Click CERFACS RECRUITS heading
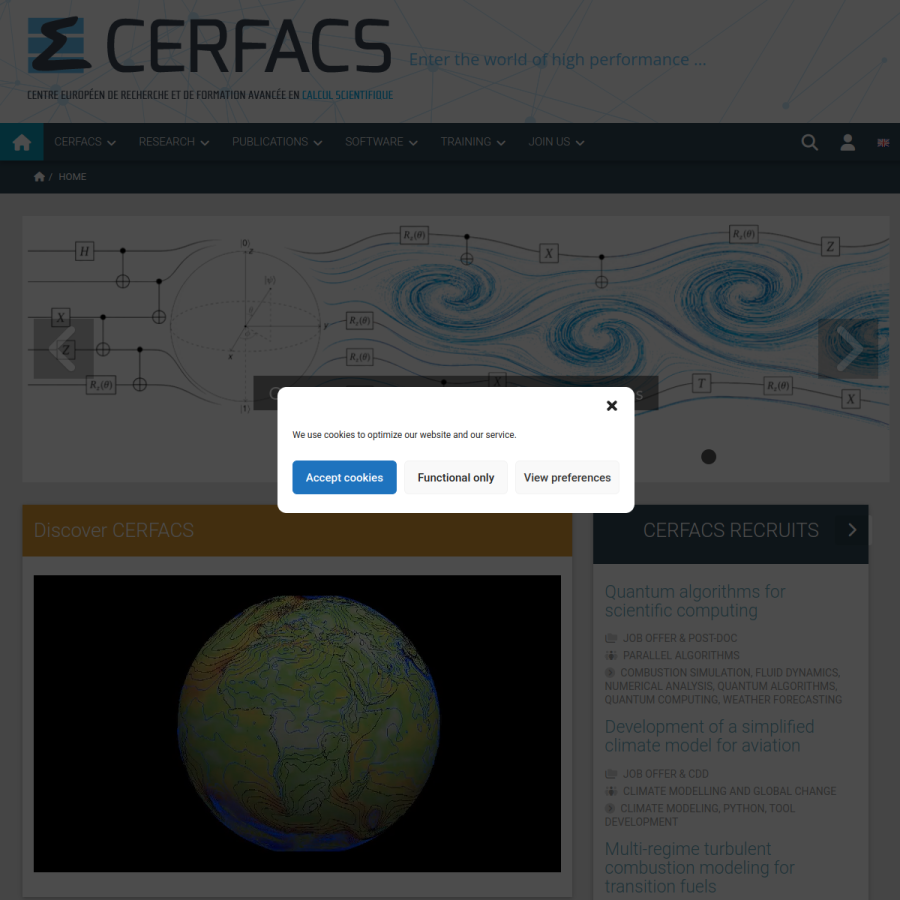Image resolution: width=900 pixels, height=900 pixels. pos(731,530)
